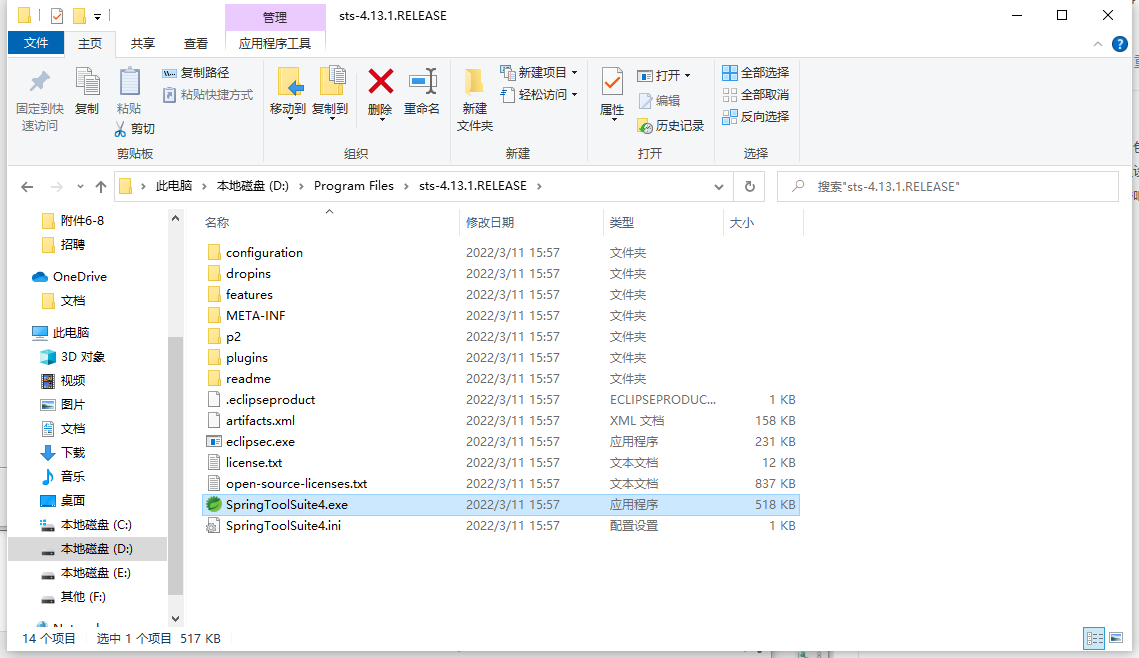The width and height of the screenshot is (1139, 658).
Task: Expand address bar history dropdown
Action: pos(718,187)
